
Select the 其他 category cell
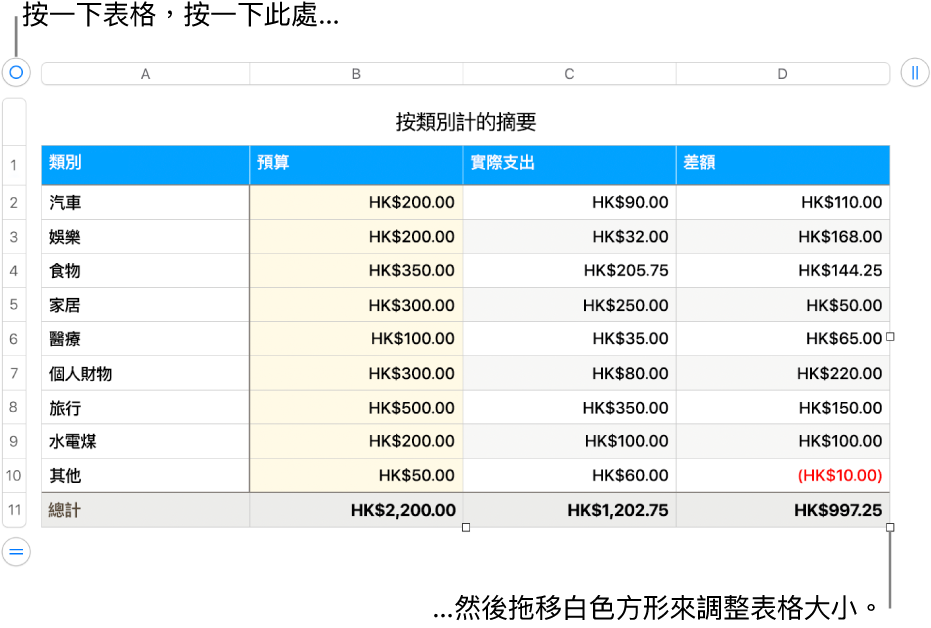[x=145, y=475]
